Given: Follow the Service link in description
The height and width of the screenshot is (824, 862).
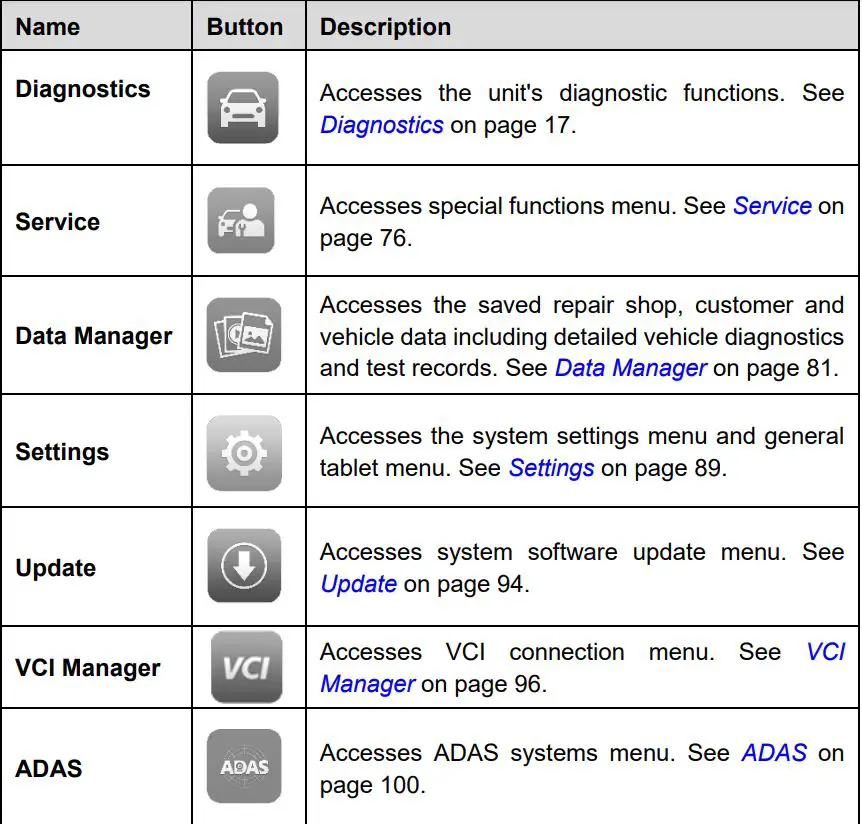Looking at the screenshot, I should coord(772,206).
